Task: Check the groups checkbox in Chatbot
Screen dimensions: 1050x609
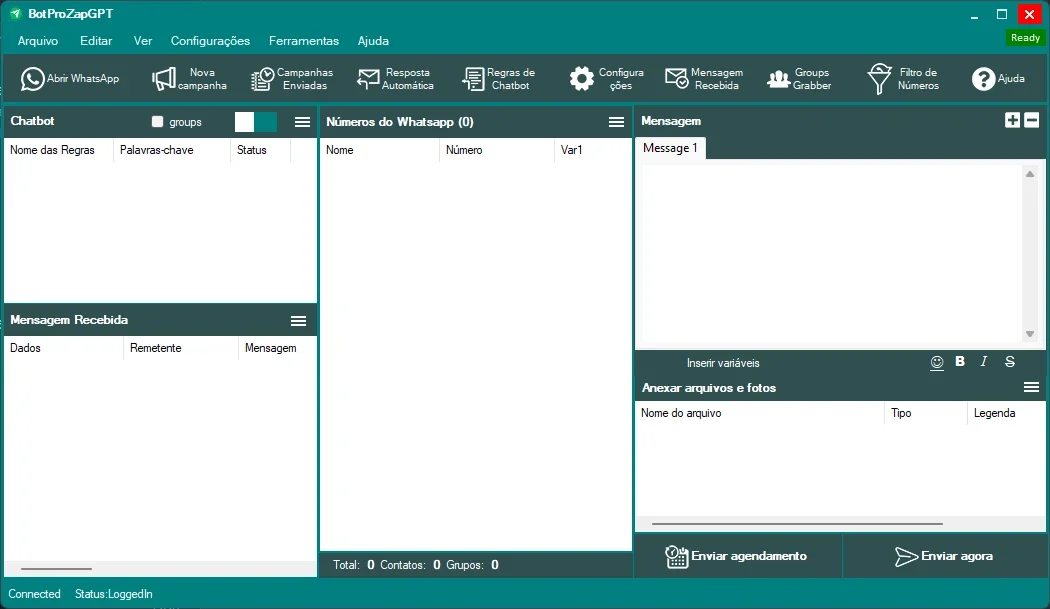Action: [x=157, y=122]
